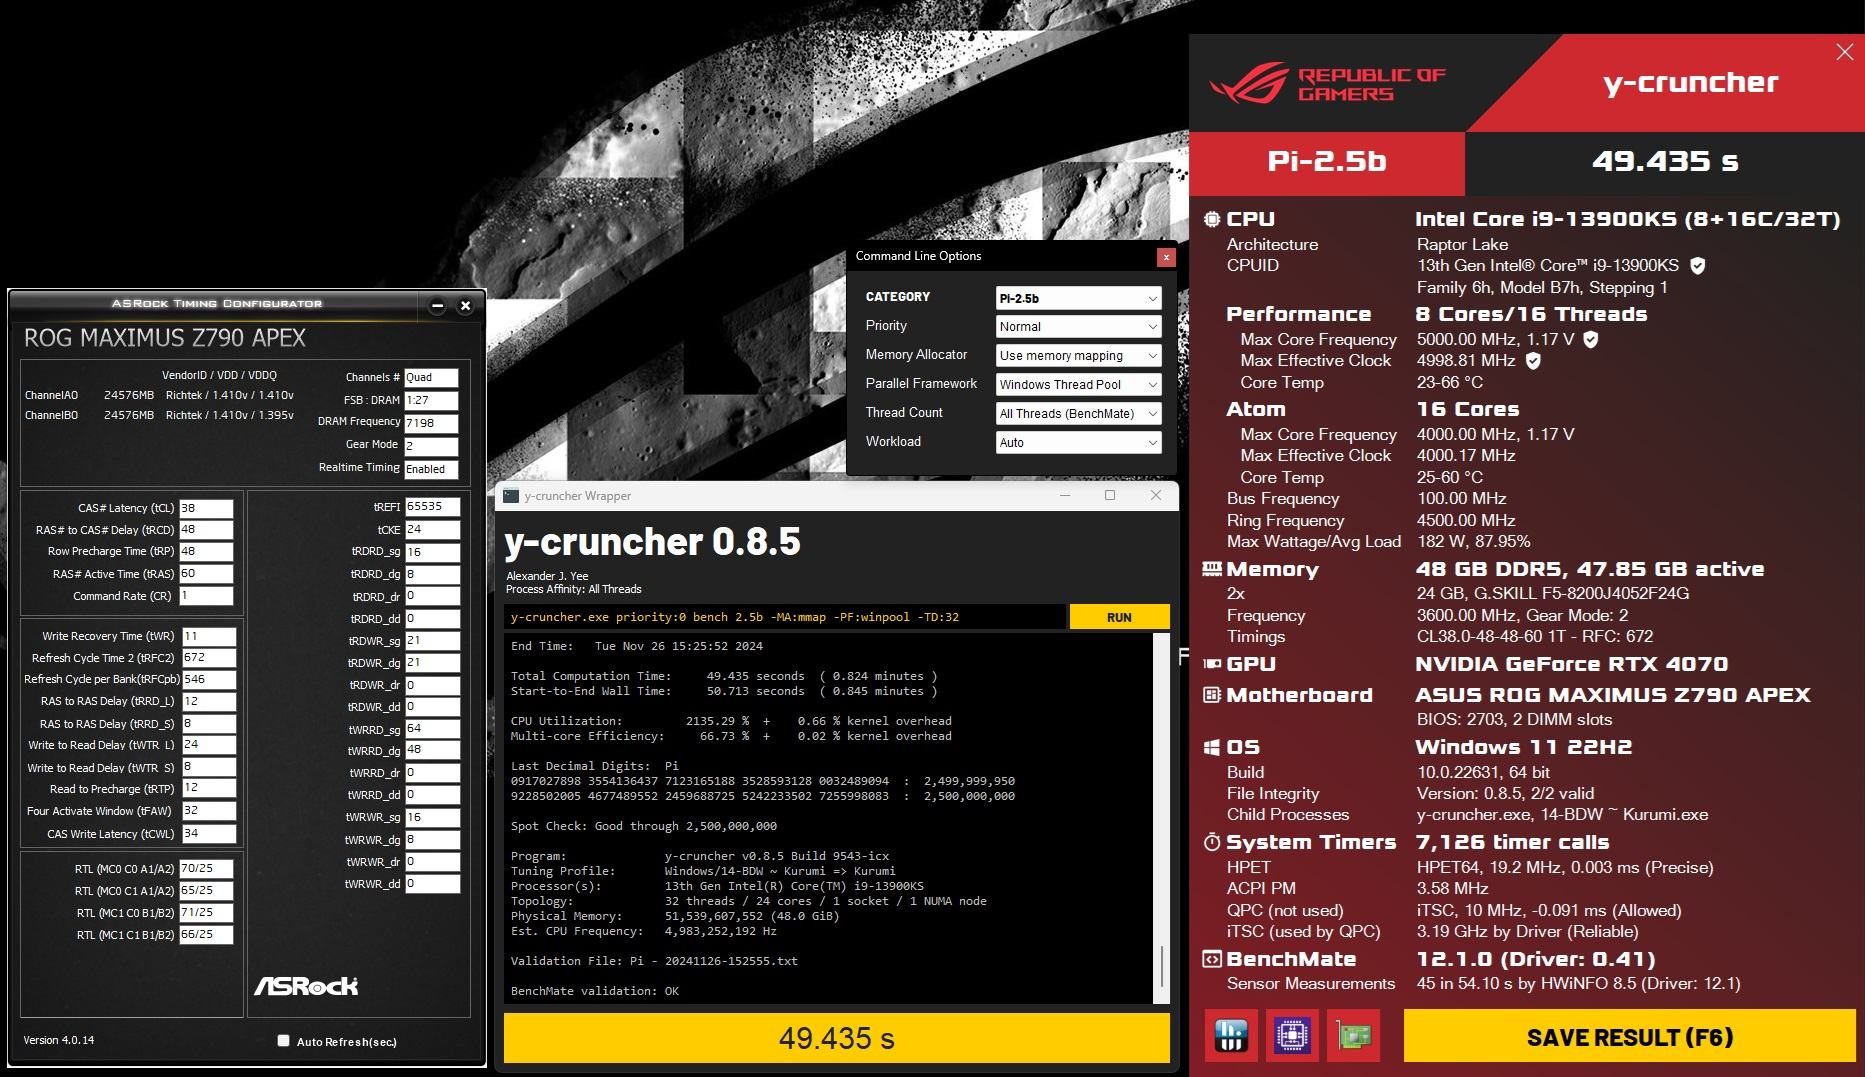Click the tRFCpb field showing 546

[x=209, y=680]
